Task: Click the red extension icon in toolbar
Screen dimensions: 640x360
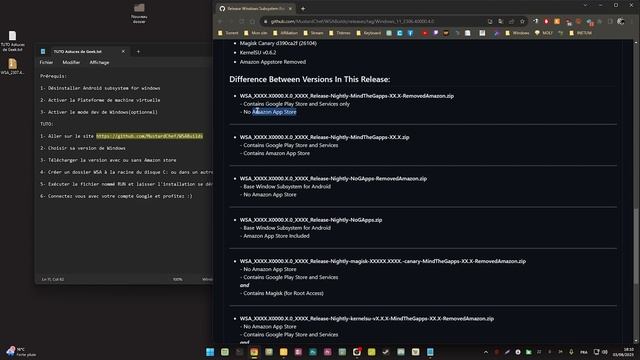Action: [x=546, y=21]
